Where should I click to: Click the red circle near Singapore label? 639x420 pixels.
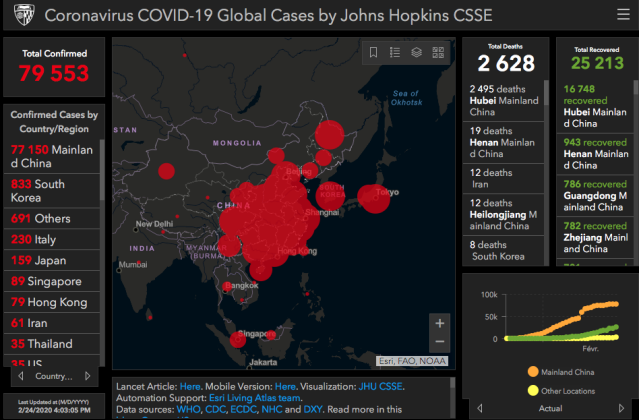tap(238, 339)
